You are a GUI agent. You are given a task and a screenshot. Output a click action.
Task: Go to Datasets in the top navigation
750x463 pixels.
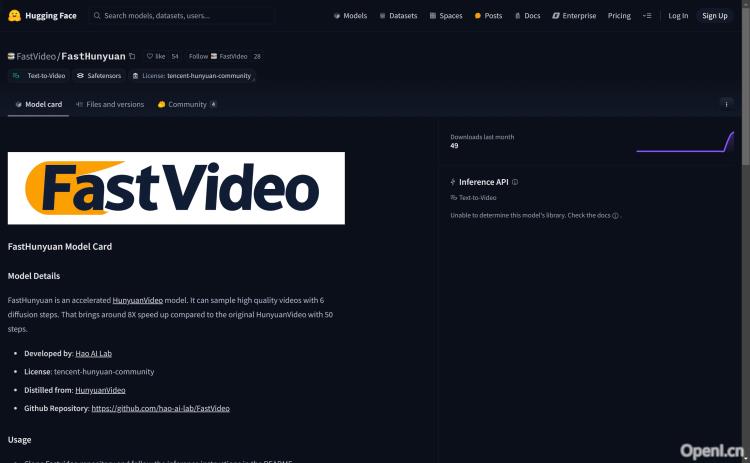click(x=399, y=16)
